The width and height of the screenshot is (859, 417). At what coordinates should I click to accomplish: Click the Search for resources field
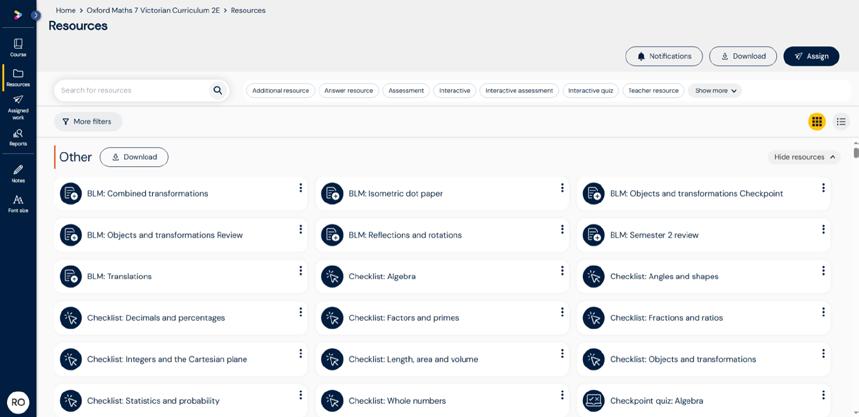(x=133, y=90)
